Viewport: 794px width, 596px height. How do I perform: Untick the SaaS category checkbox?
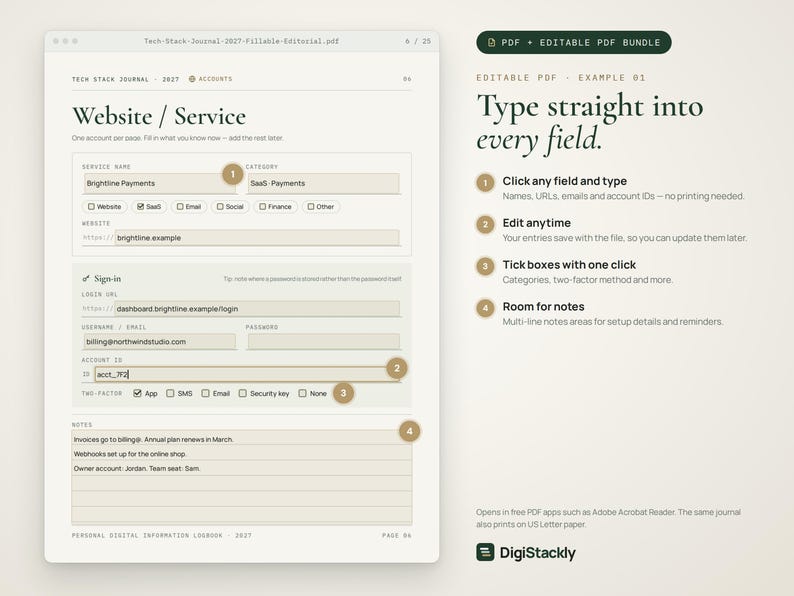[x=141, y=207]
